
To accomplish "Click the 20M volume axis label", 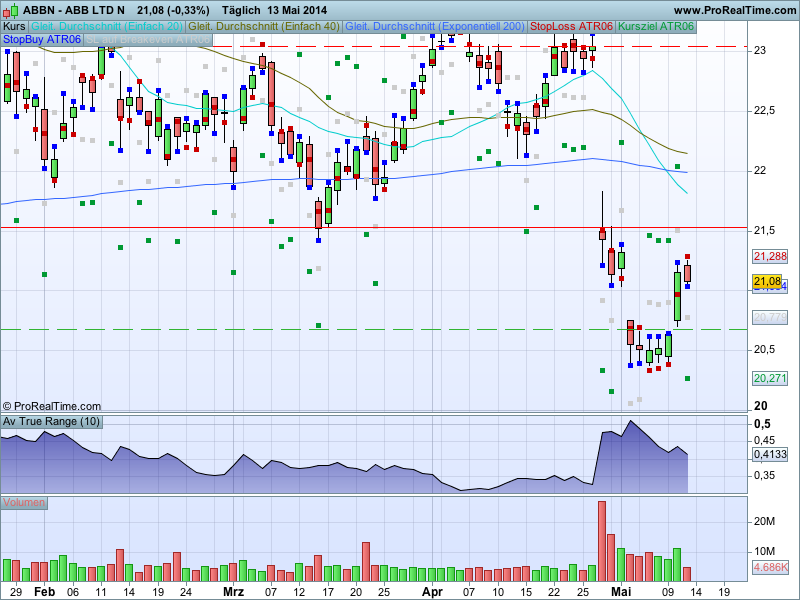I will [764, 521].
